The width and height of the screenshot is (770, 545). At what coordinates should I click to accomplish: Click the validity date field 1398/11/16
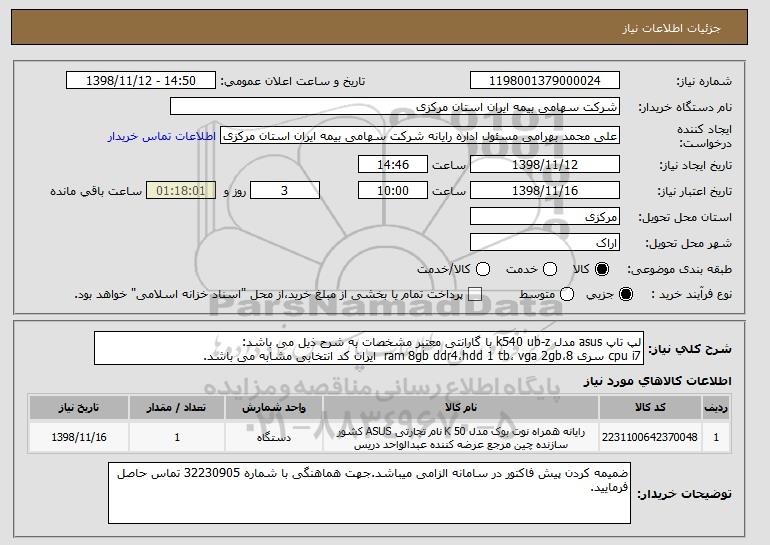545,191
